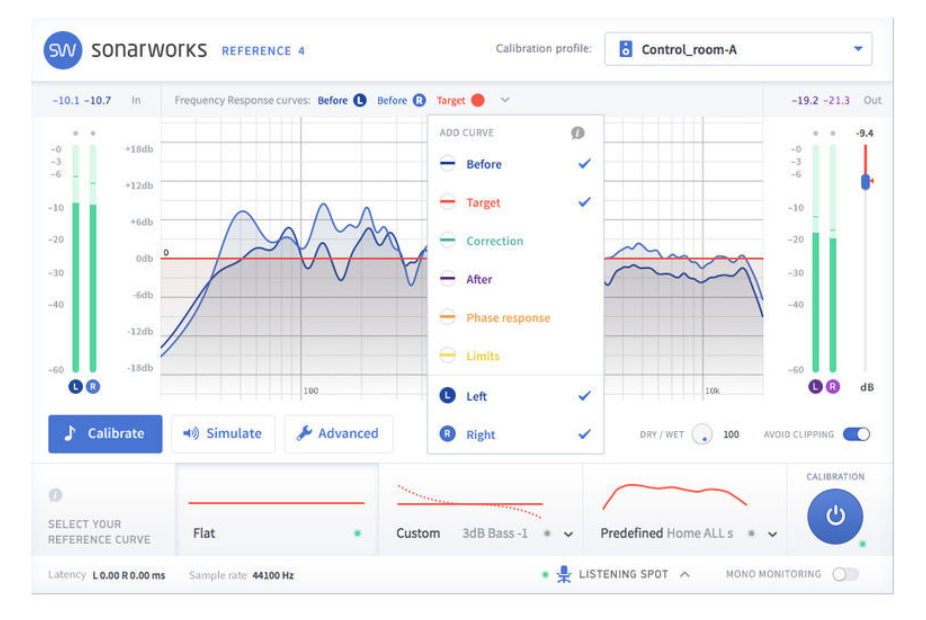Viewport: 926px width, 620px height.
Task: Click the Dry/Wet value 100
Action: click(x=731, y=435)
